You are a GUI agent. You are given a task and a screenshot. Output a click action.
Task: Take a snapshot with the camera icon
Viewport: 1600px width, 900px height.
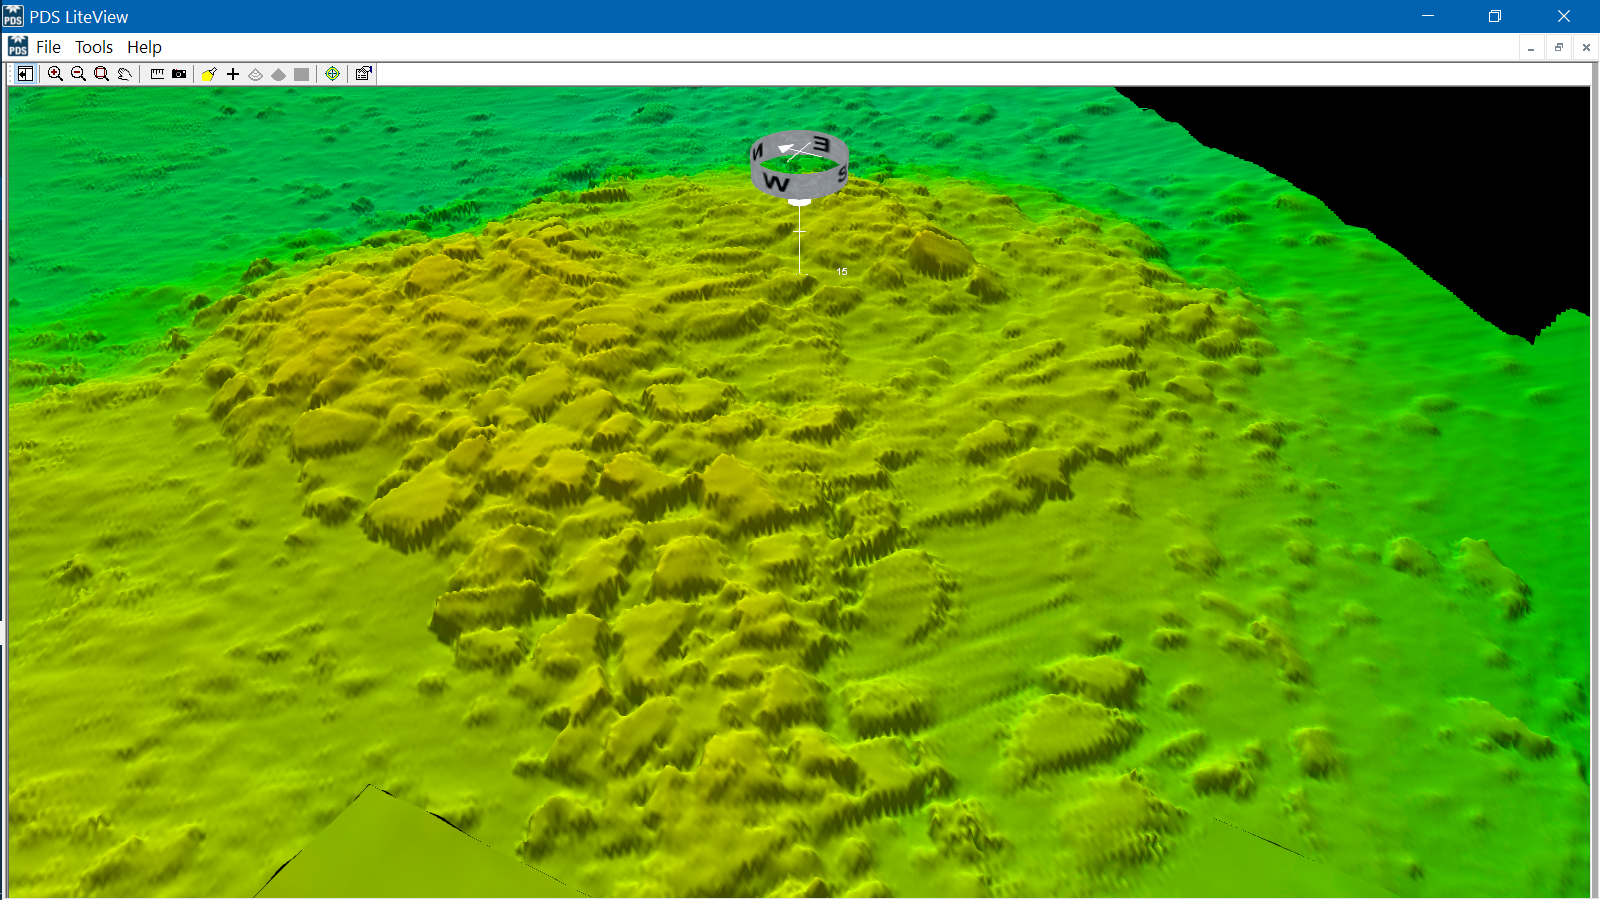[x=179, y=74]
